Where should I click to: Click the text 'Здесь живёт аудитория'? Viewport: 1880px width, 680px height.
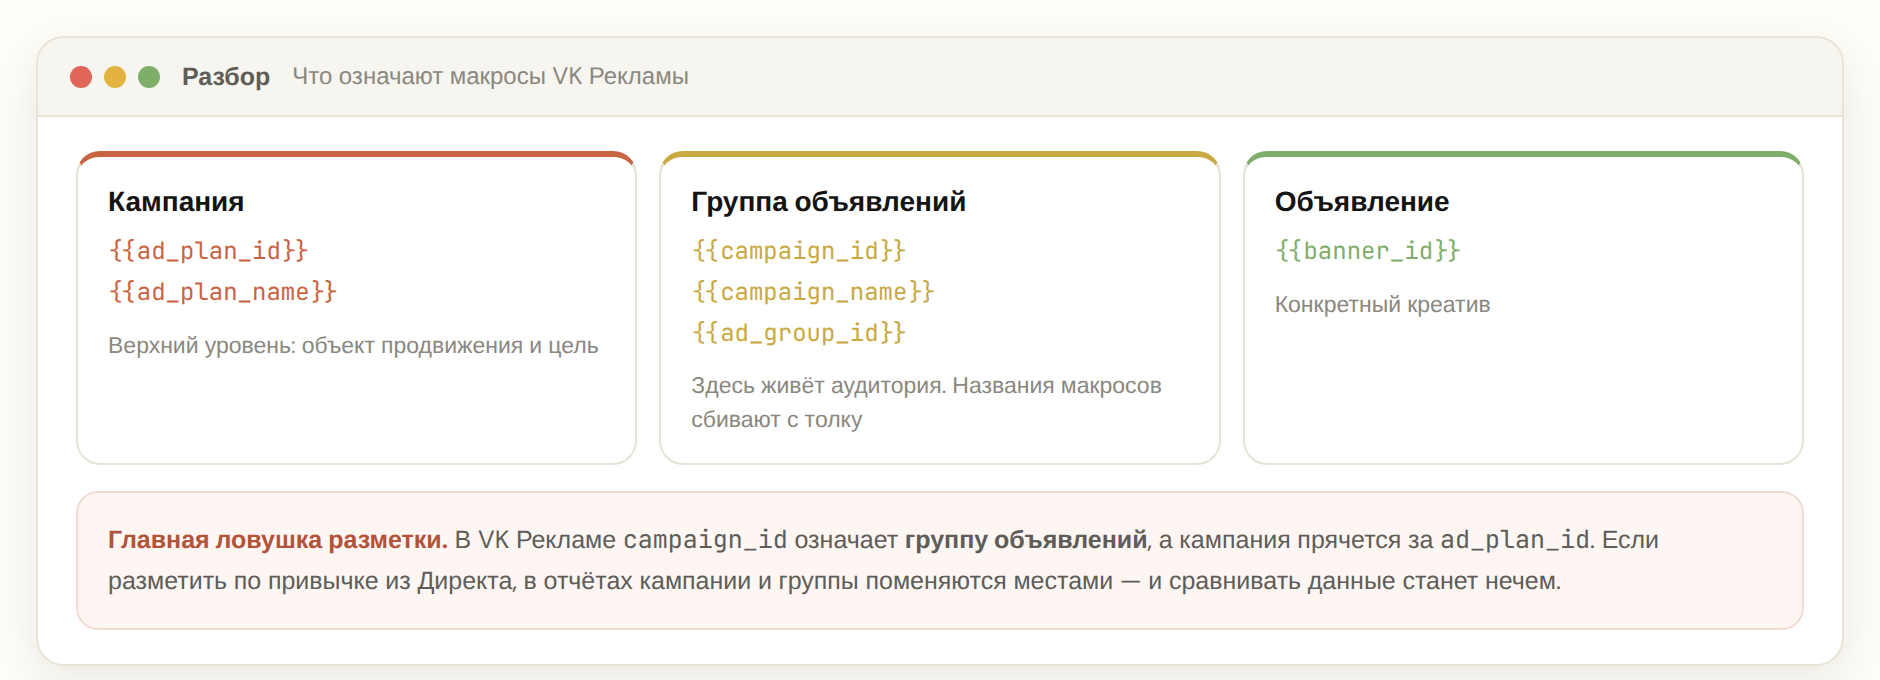click(x=817, y=386)
